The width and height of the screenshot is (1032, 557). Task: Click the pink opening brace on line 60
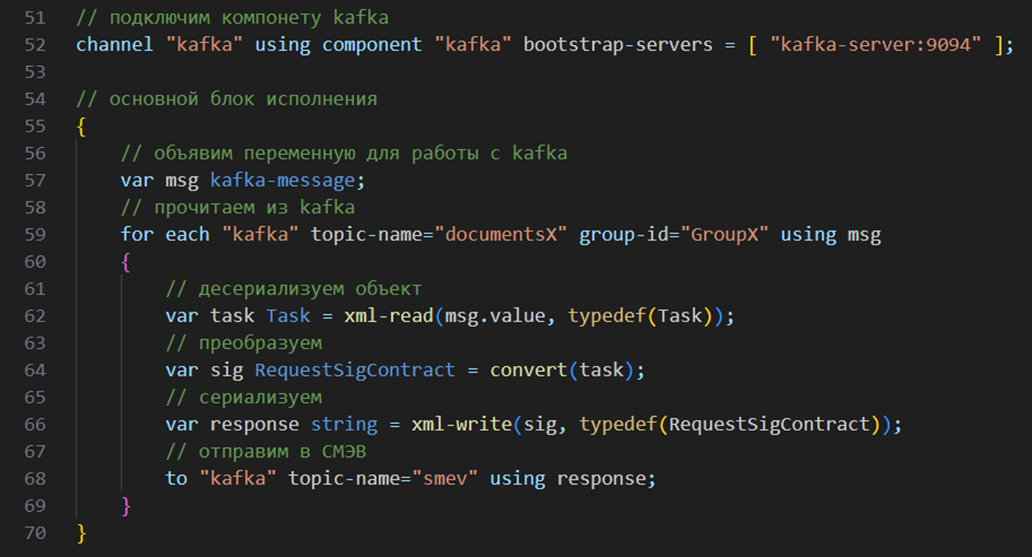[x=126, y=262]
